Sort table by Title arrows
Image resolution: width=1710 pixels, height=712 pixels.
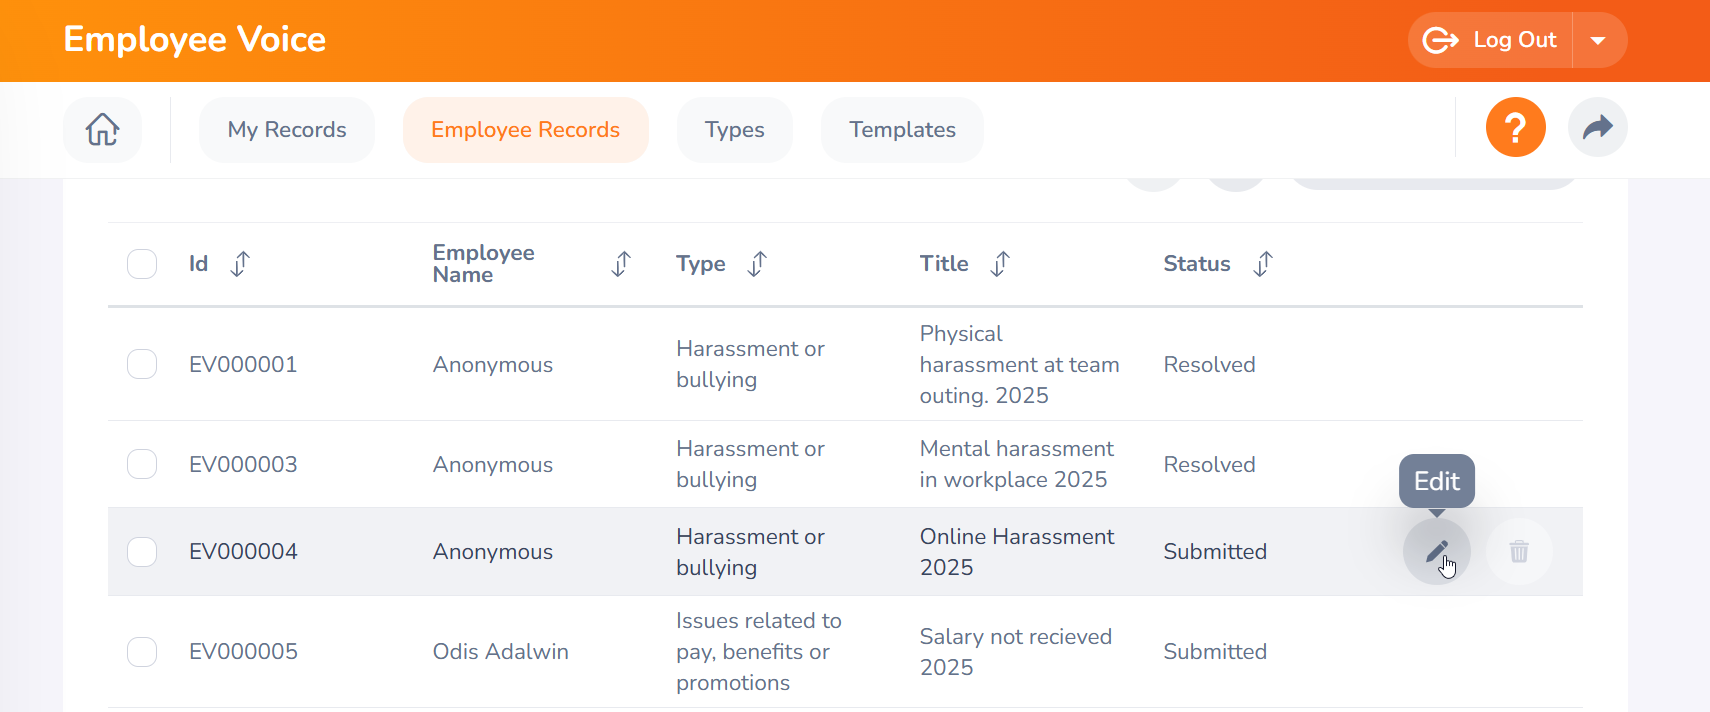click(x=1000, y=264)
